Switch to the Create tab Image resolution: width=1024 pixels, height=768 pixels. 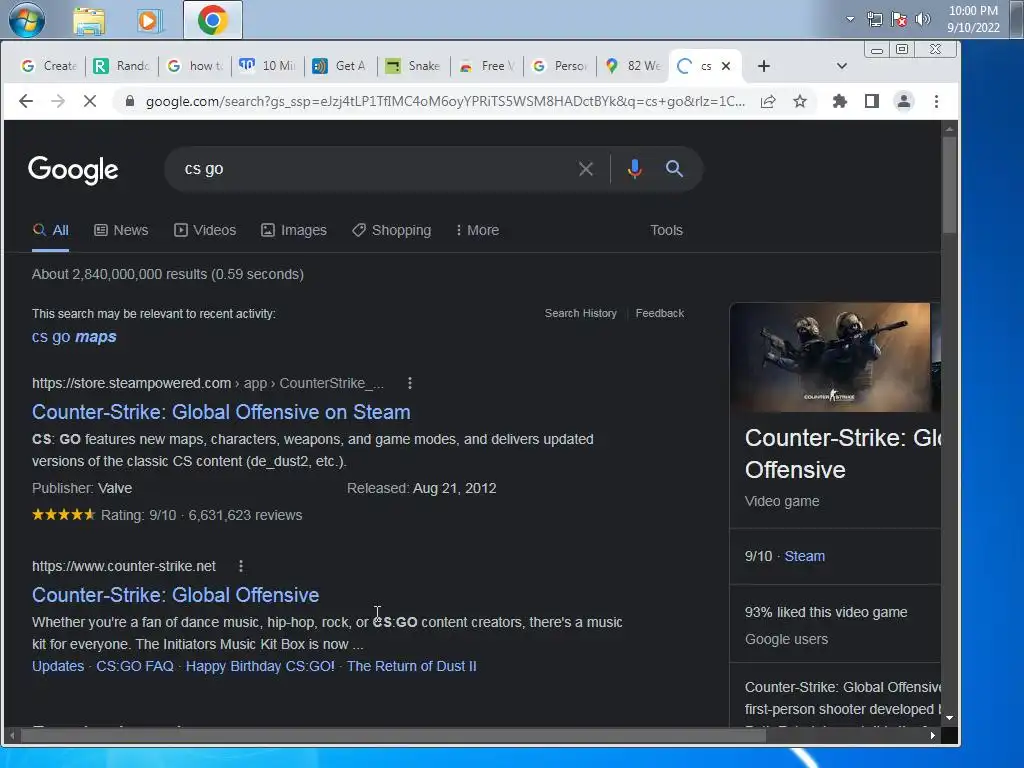49,66
